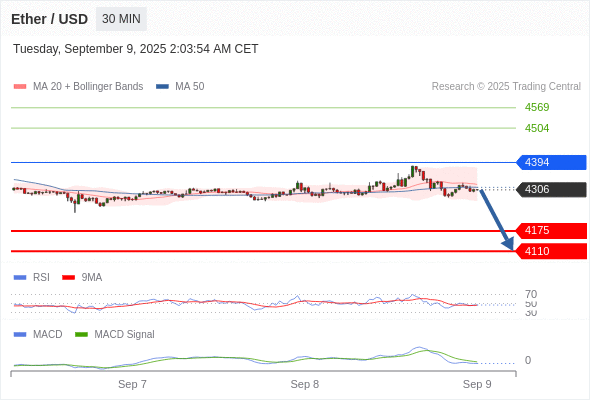
Task: Select the Sep 7 axis label
Action: pyautogui.click(x=132, y=384)
